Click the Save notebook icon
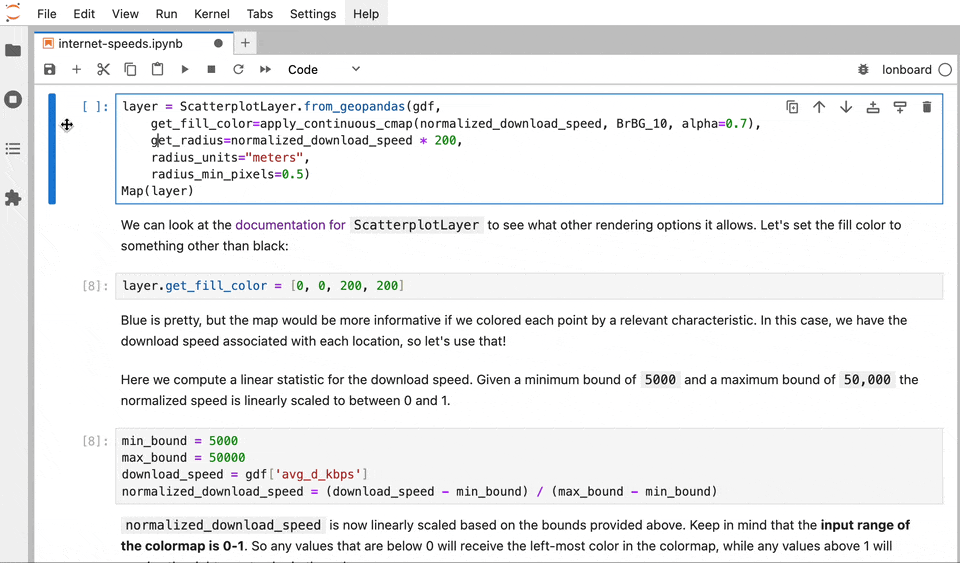Image resolution: width=960 pixels, height=563 pixels. tap(50, 69)
